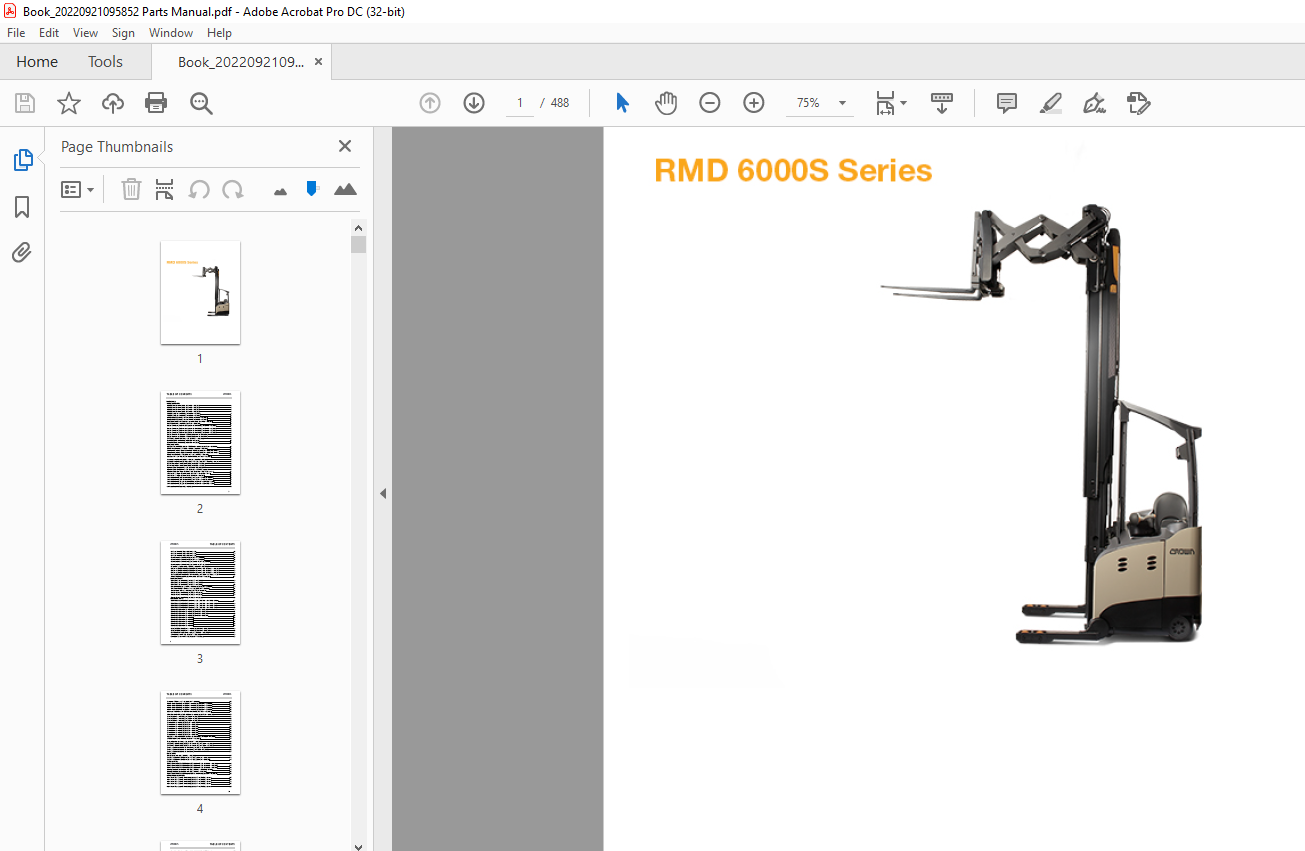Add a sticky note comment
The image size is (1305, 851).
(x=1007, y=103)
